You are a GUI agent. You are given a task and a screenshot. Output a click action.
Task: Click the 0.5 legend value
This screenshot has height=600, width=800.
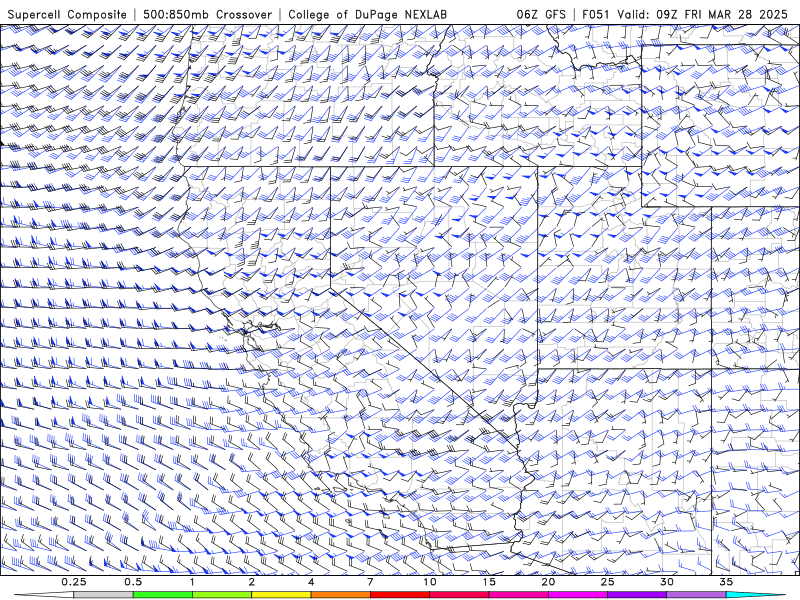pos(133,582)
